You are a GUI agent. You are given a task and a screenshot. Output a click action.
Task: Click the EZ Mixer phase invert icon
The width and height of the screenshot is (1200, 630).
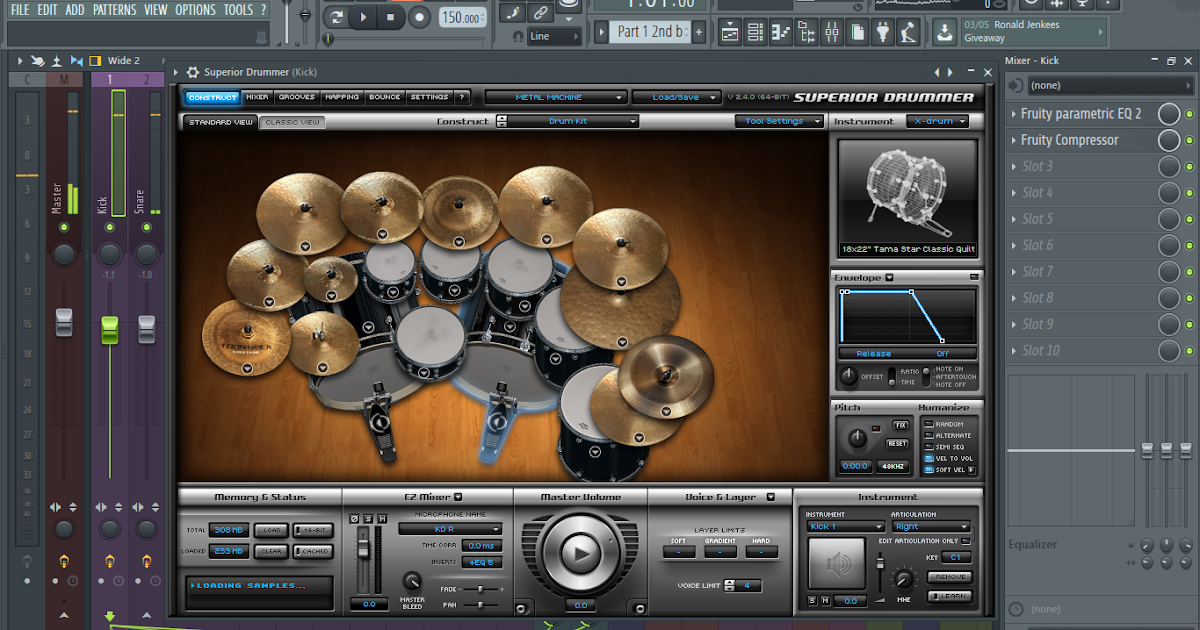pyautogui.click(x=354, y=518)
